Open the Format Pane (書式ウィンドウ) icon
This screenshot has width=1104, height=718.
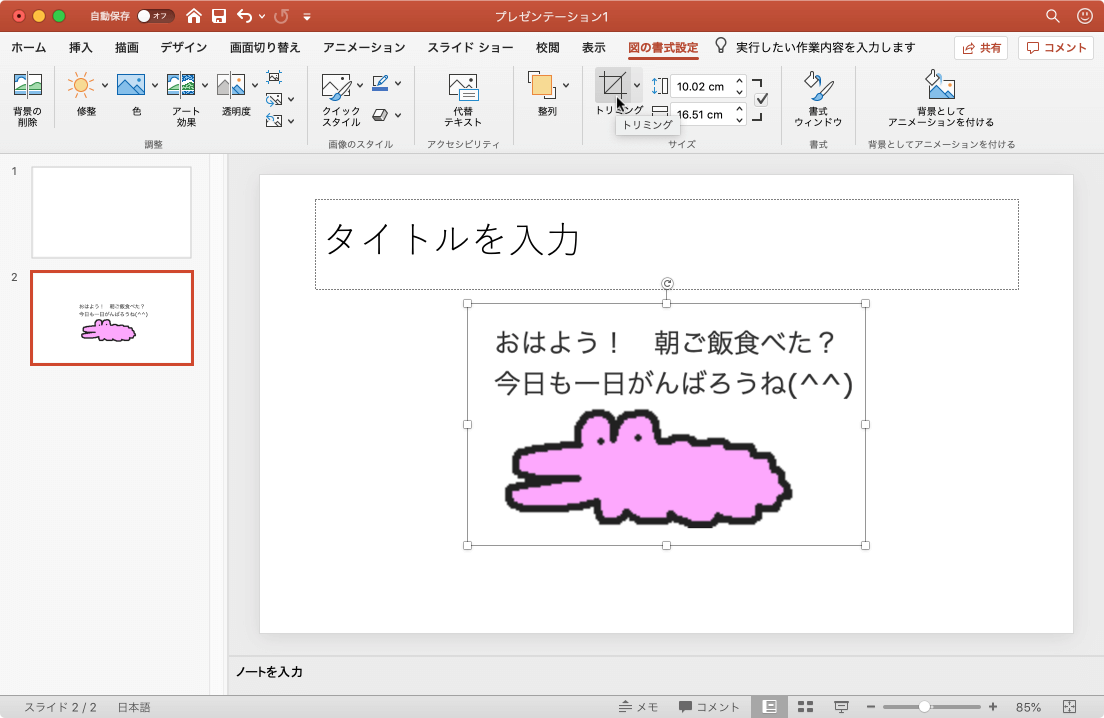(818, 88)
